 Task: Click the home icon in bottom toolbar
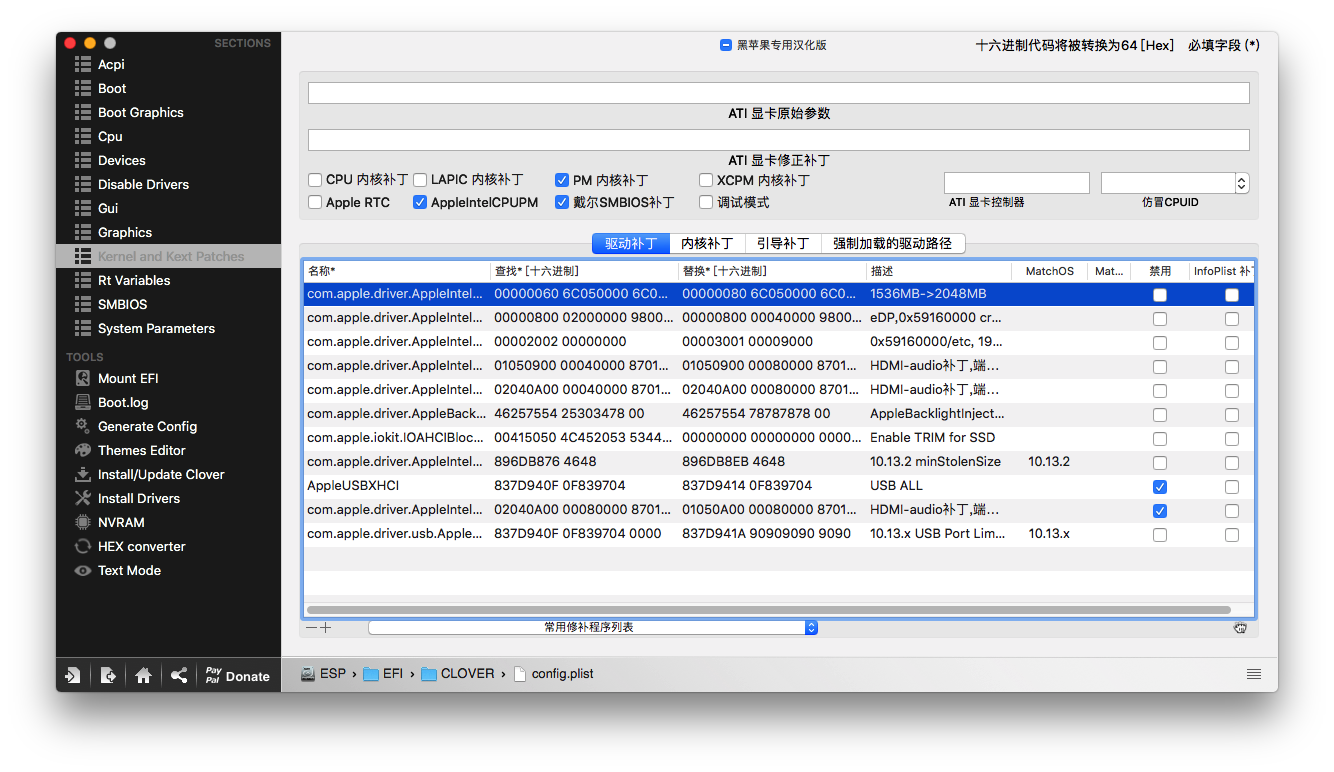[x=143, y=676]
